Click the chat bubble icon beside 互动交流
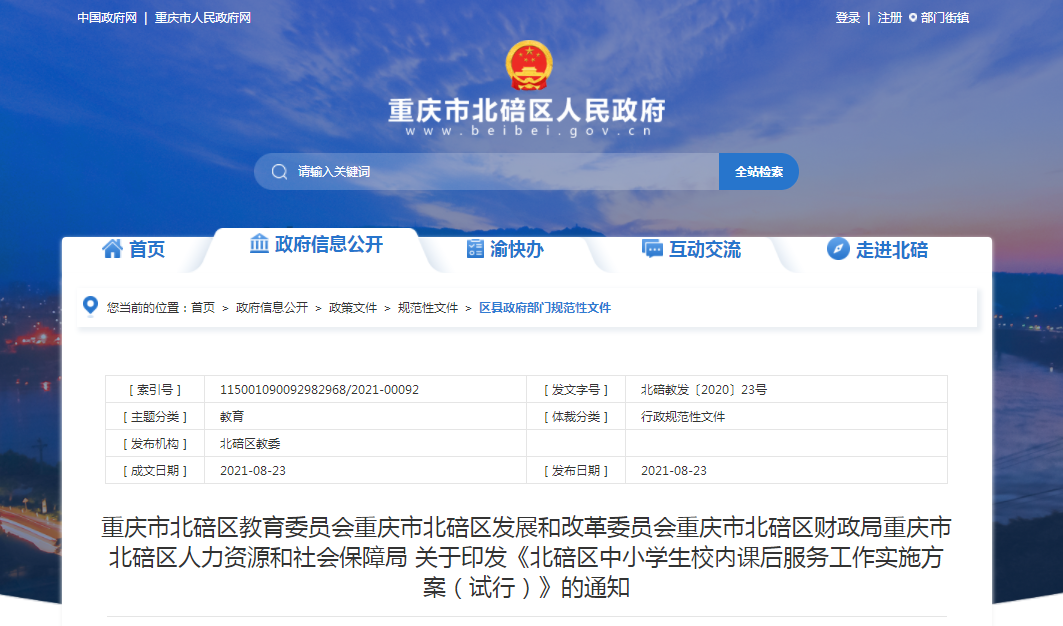The image size is (1063, 626). (652, 249)
